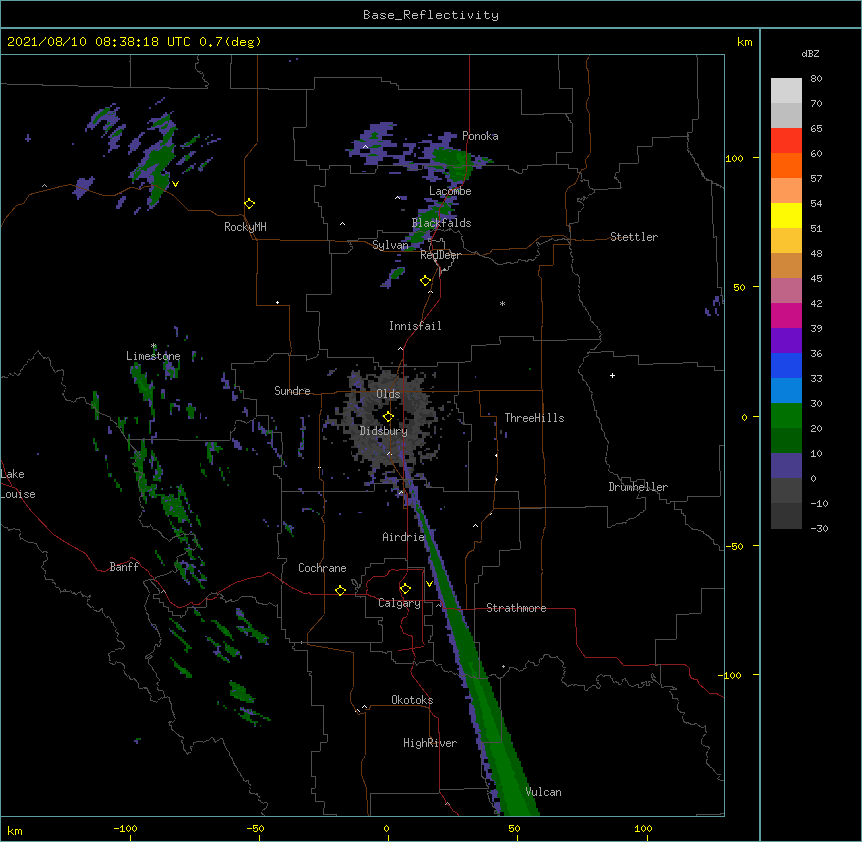Image resolution: width=862 pixels, height=842 pixels.
Task: Click the Limestone label
Action: (x=153, y=356)
